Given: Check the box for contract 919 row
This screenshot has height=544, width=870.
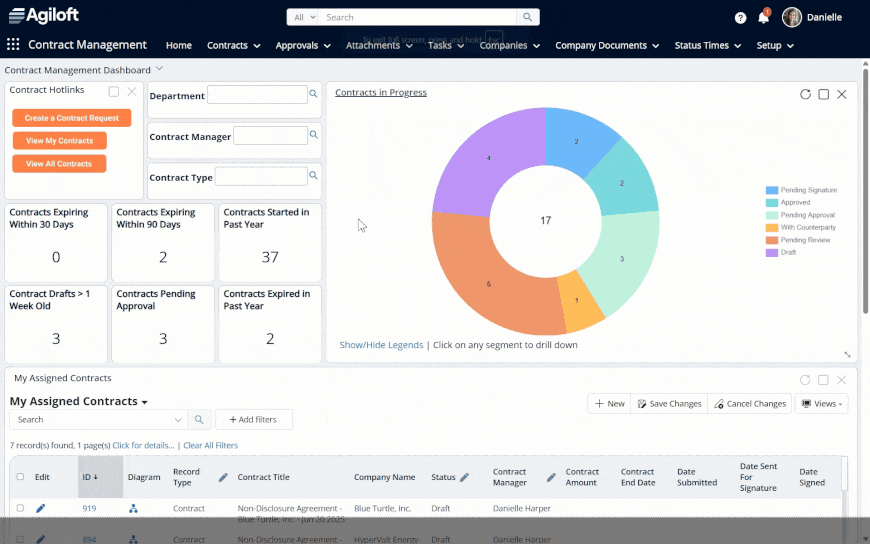Looking at the screenshot, I should click(x=21, y=508).
